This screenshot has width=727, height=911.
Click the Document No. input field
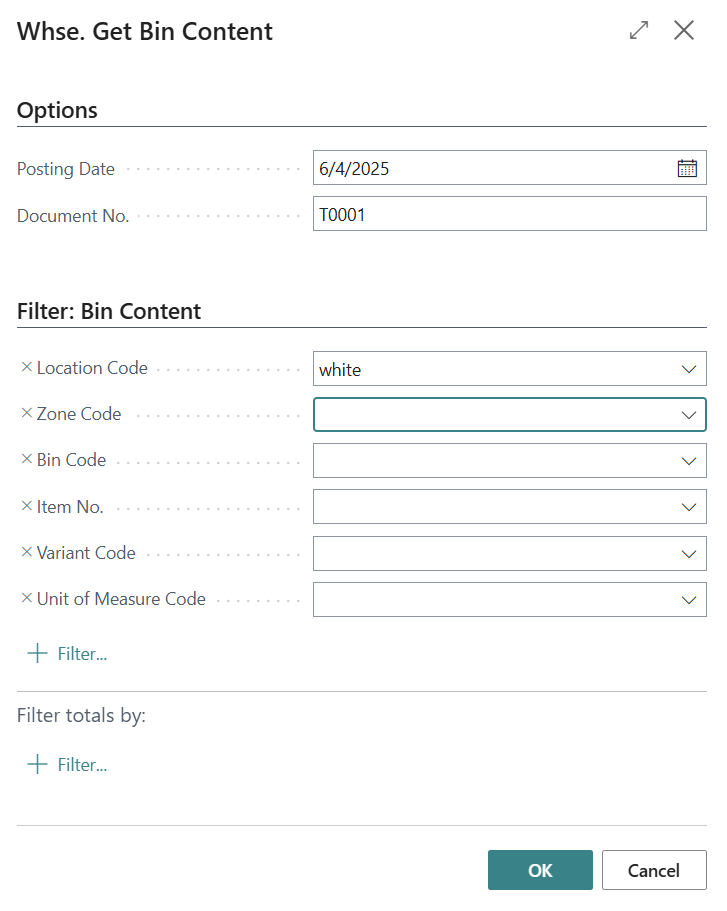tap(509, 214)
